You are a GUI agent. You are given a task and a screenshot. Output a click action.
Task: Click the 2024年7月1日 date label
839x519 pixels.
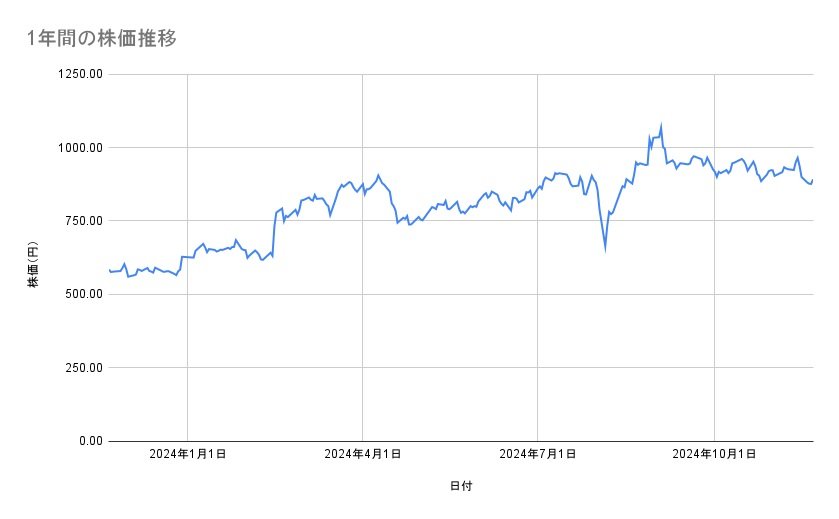(x=538, y=455)
